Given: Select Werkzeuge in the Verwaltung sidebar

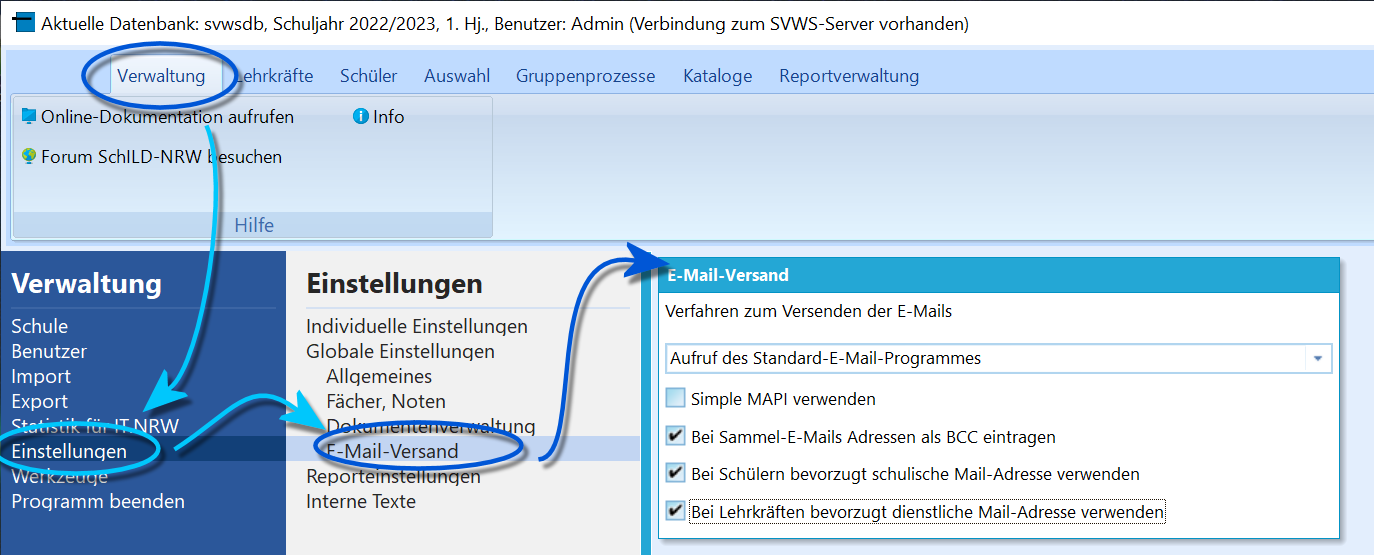Looking at the screenshot, I should pyautogui.click(x=59, y=476).
